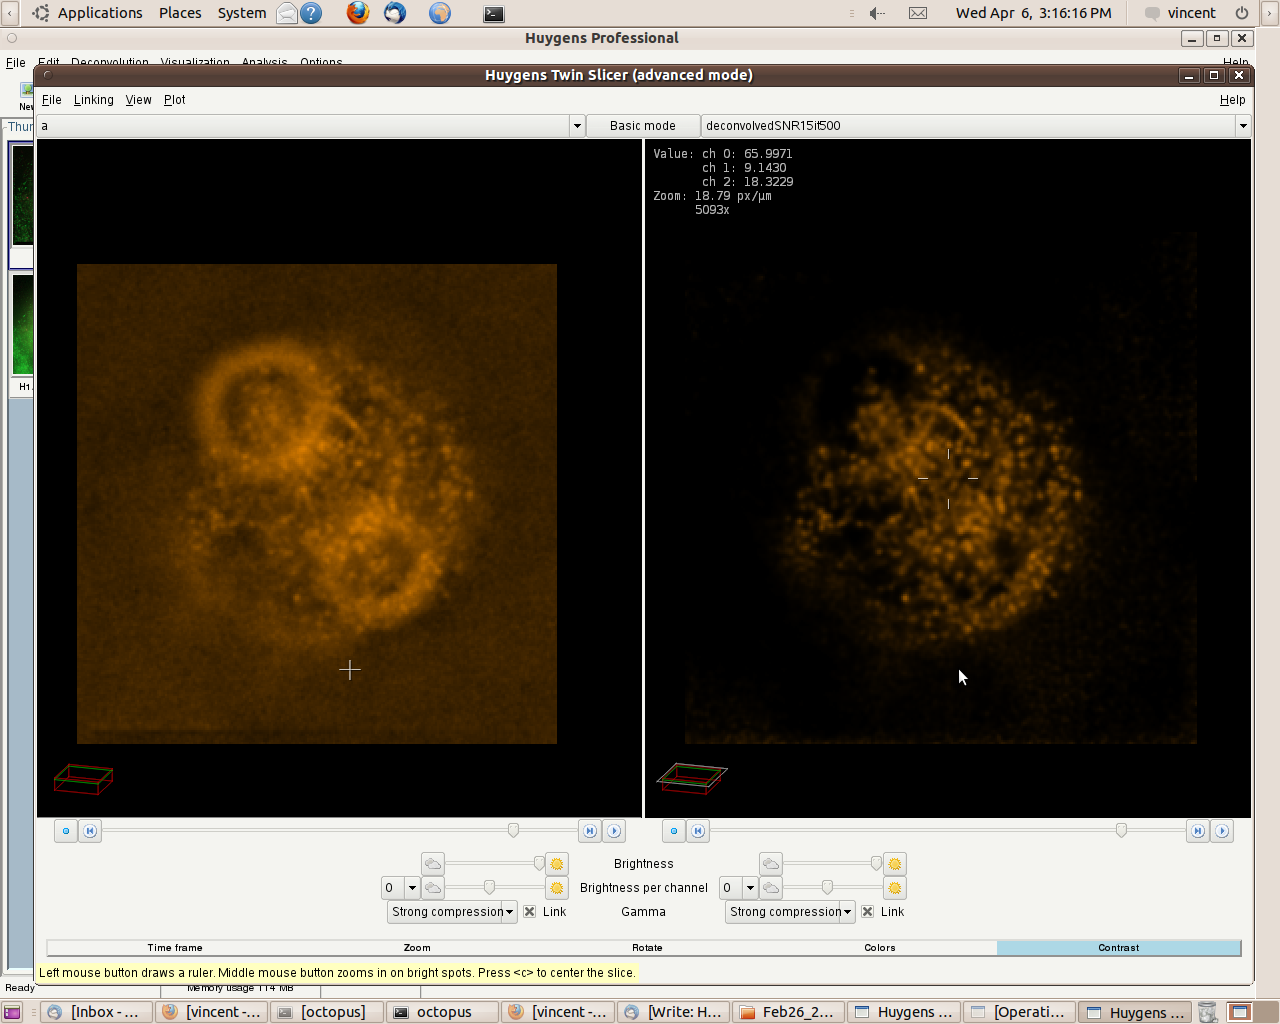Open the Plot menu
This screenshot has height=1024, width=1280.
click(174, 100)
